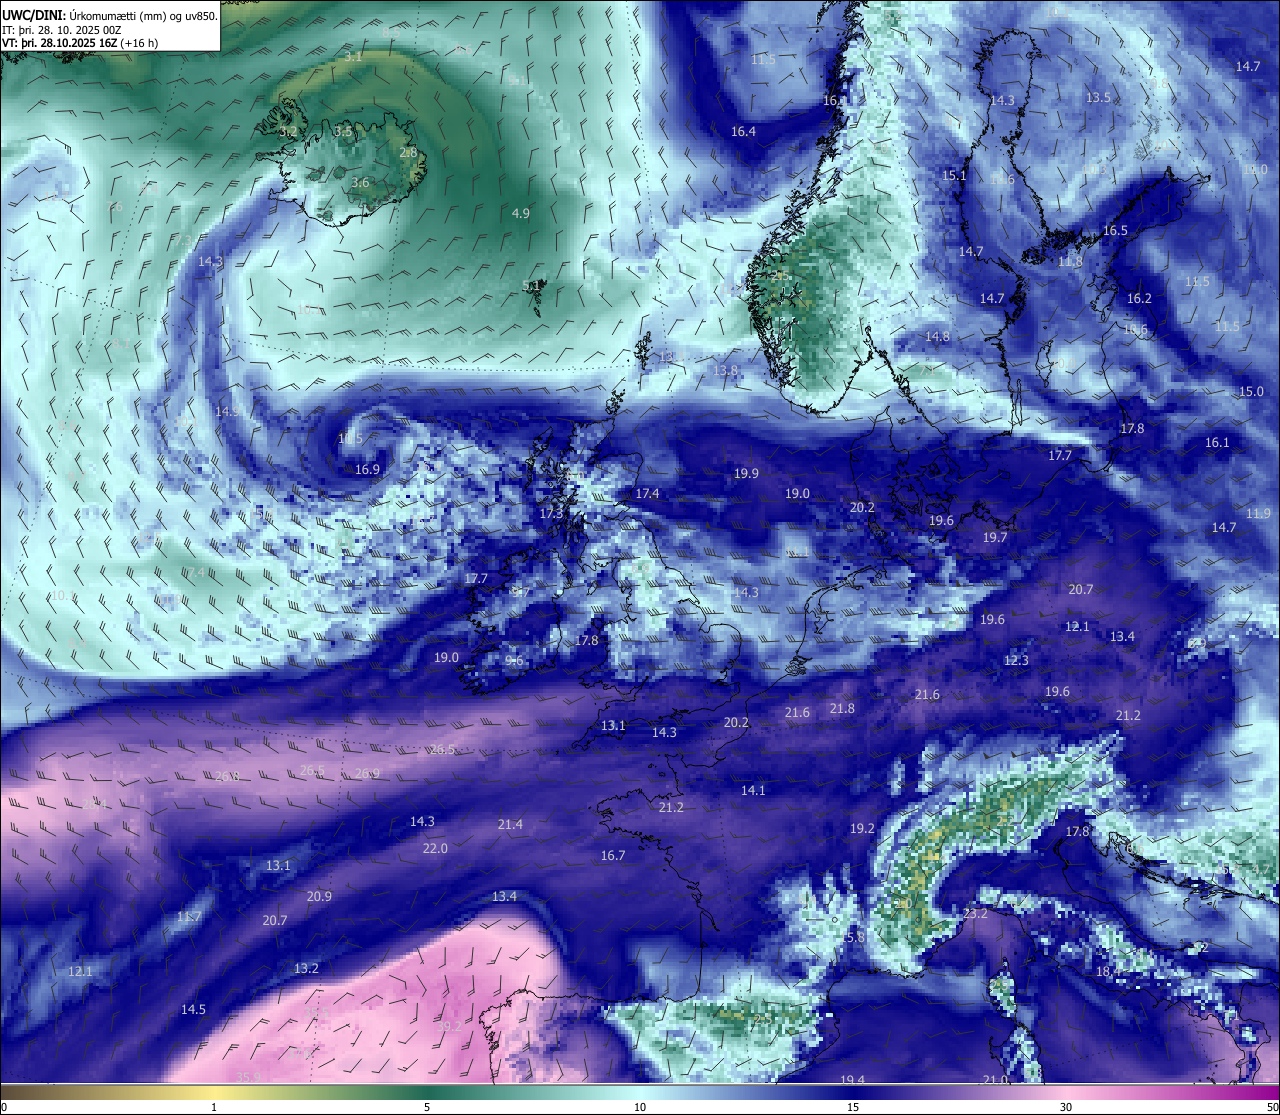Click the 2.8 value over eastern Iceland
Viewport: 1280px width, 1115px height.
[408, 152]
